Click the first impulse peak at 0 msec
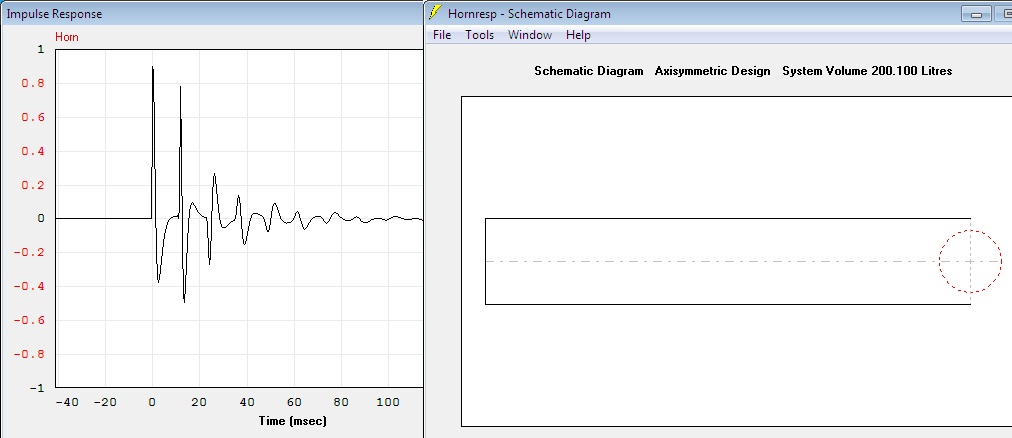Image resolution: width=1012 pixels, height=438 pixels. [x=152, y=67]
